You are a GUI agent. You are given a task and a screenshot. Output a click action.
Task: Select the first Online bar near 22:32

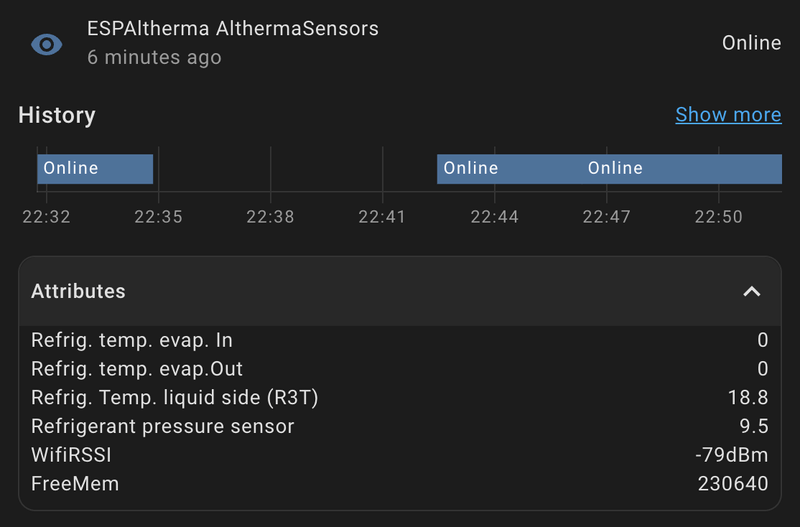[x=95, y=169]
